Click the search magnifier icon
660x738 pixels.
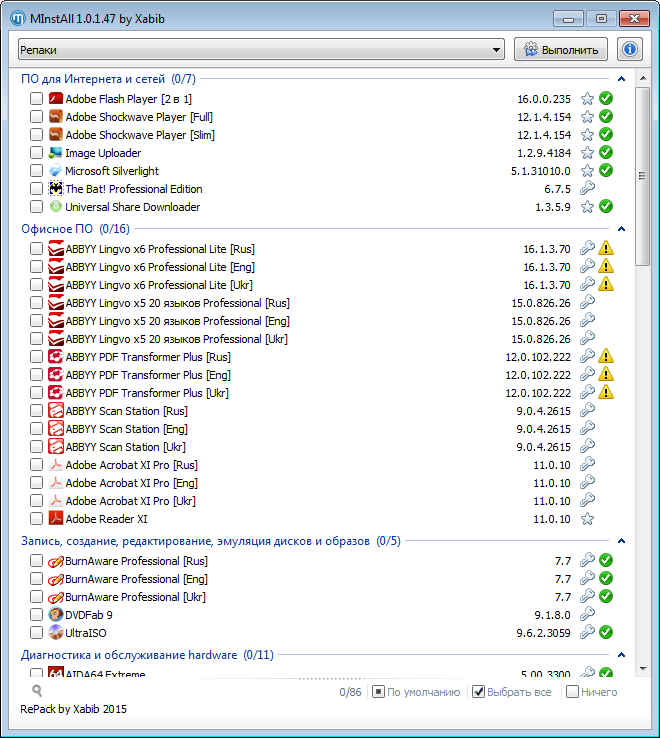tap(37, 691)
